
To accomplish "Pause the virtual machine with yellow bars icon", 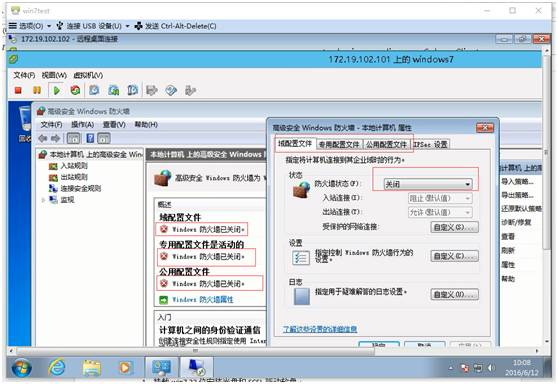I will point(37,90).
